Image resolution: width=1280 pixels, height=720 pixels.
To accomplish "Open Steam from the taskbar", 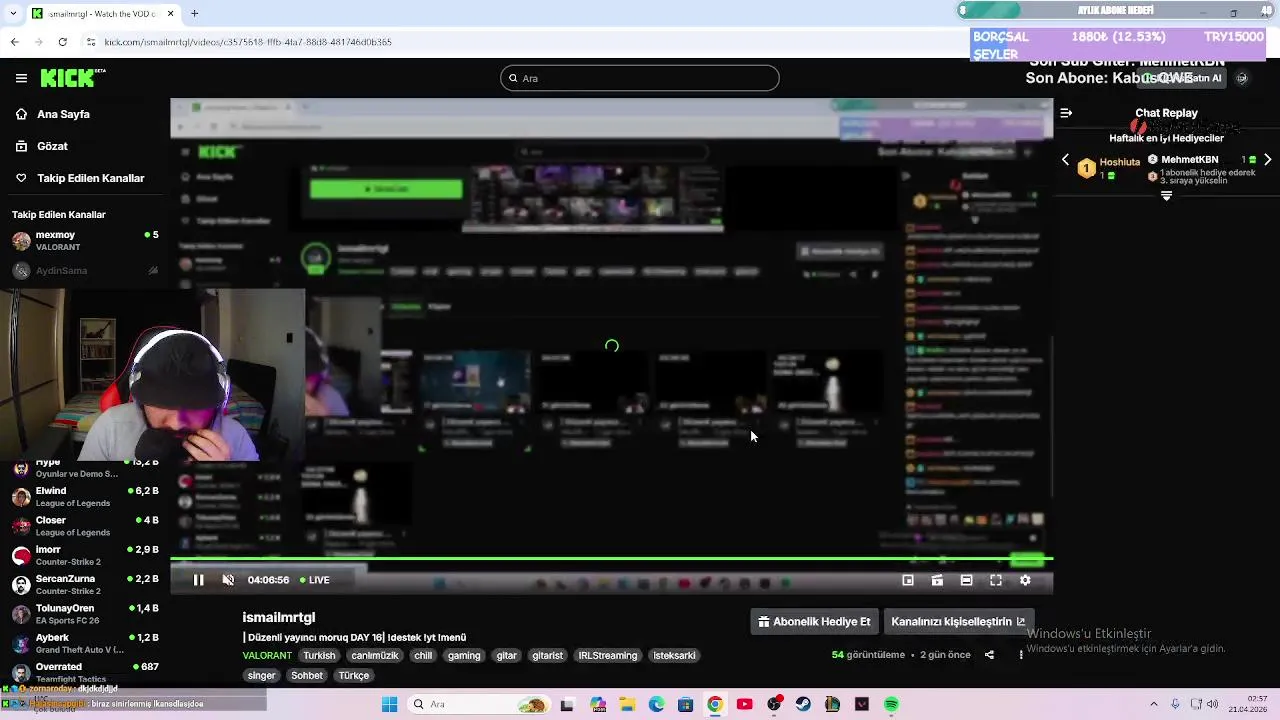I will 803,704.
